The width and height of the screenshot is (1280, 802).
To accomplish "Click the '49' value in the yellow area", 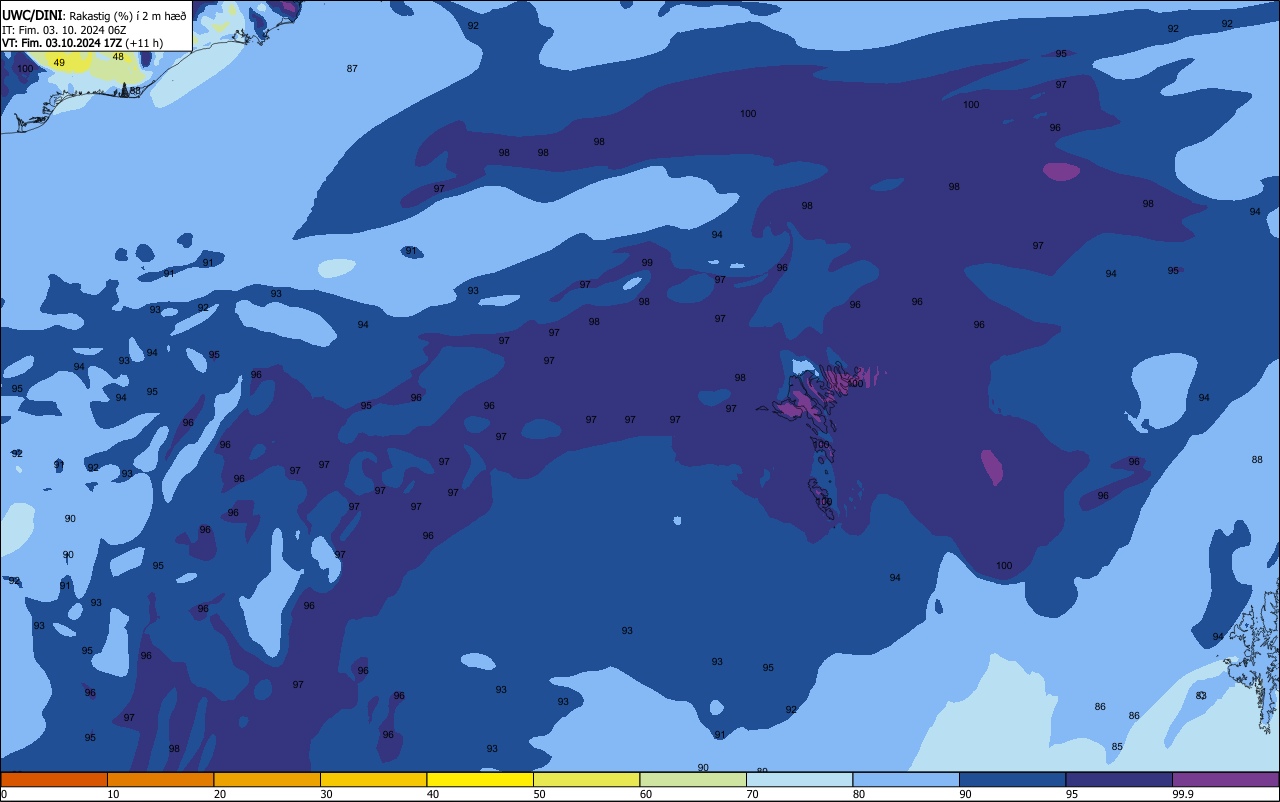I will tap(59, 63).
